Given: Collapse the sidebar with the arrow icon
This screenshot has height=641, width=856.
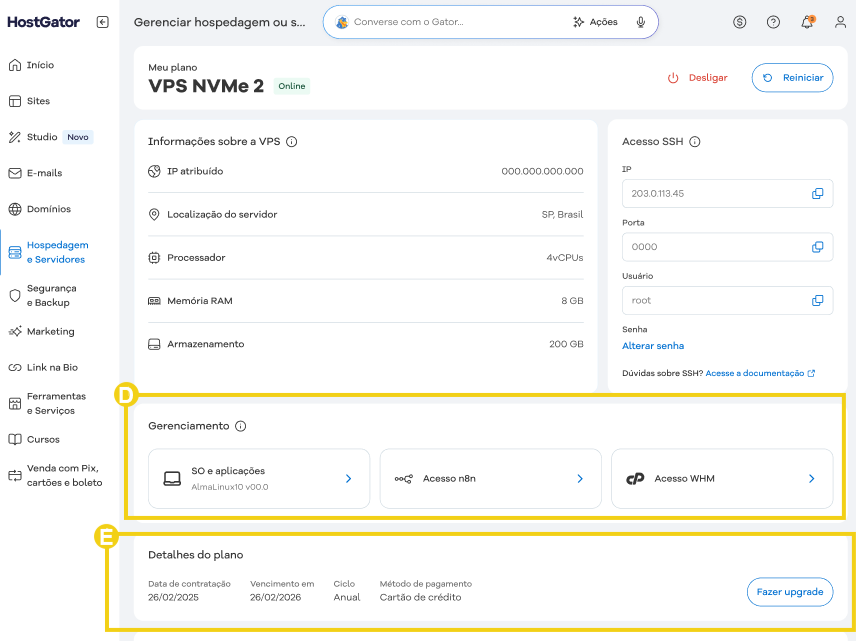Looking at the screenshot, I should (103, 22).
